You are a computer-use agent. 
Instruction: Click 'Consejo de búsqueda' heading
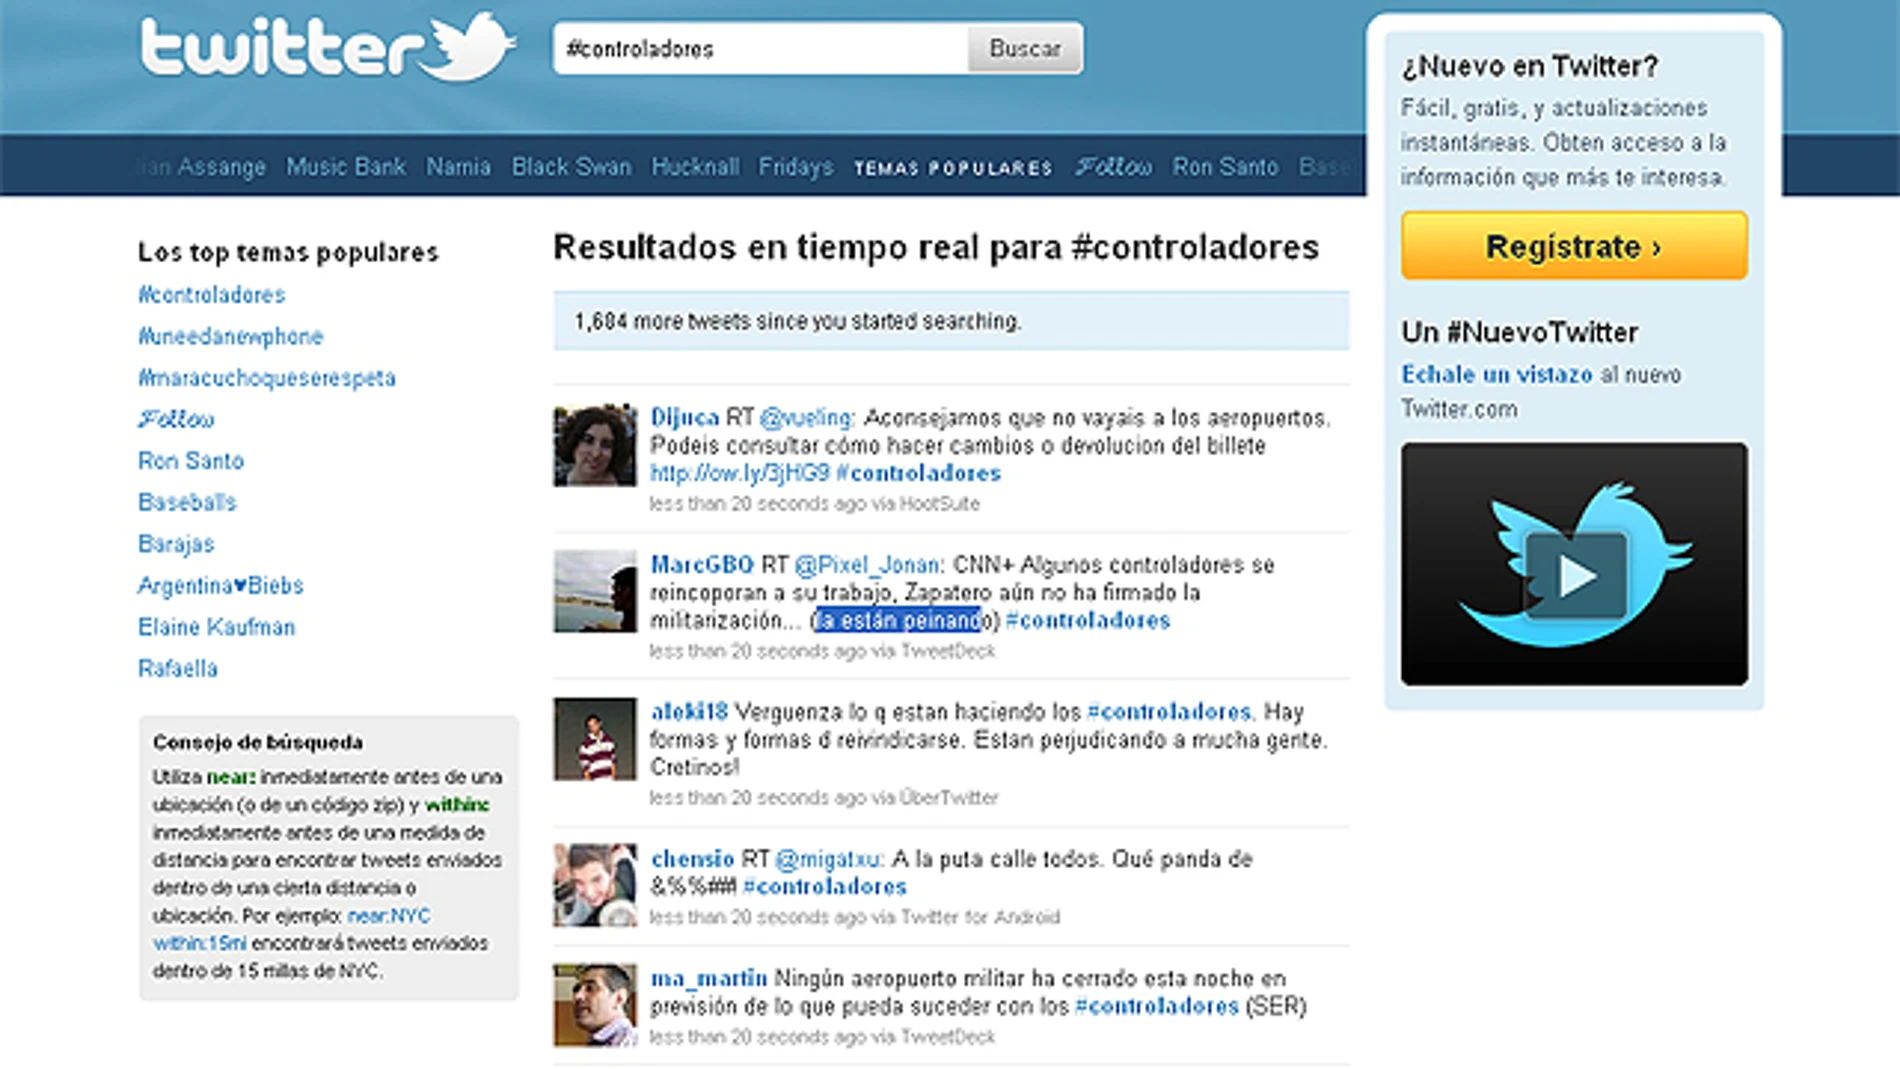258,743
